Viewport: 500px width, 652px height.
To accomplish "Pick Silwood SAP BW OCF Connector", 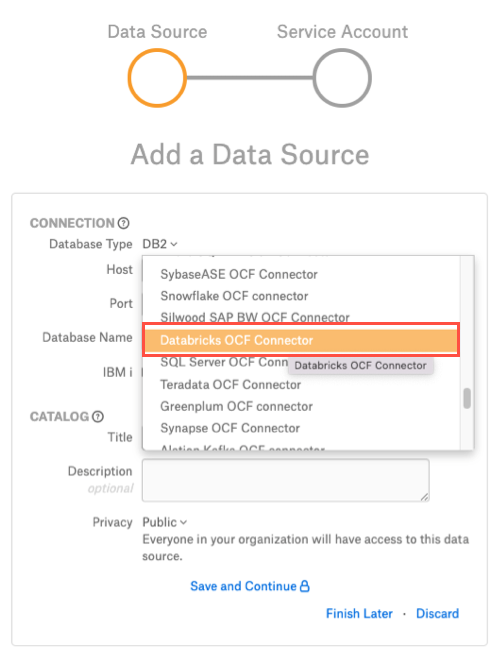I will tap(255, 317).
